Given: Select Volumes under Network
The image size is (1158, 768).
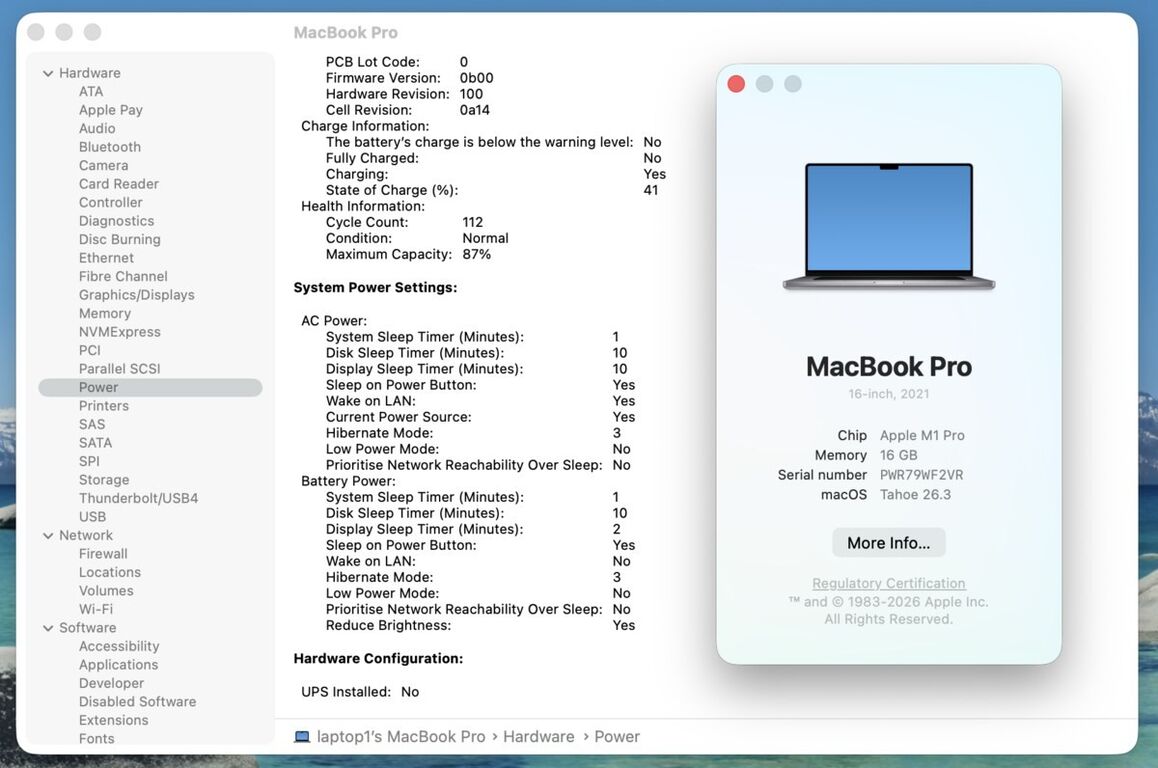Looking at the screenshot, I should [x=106, y=591].
